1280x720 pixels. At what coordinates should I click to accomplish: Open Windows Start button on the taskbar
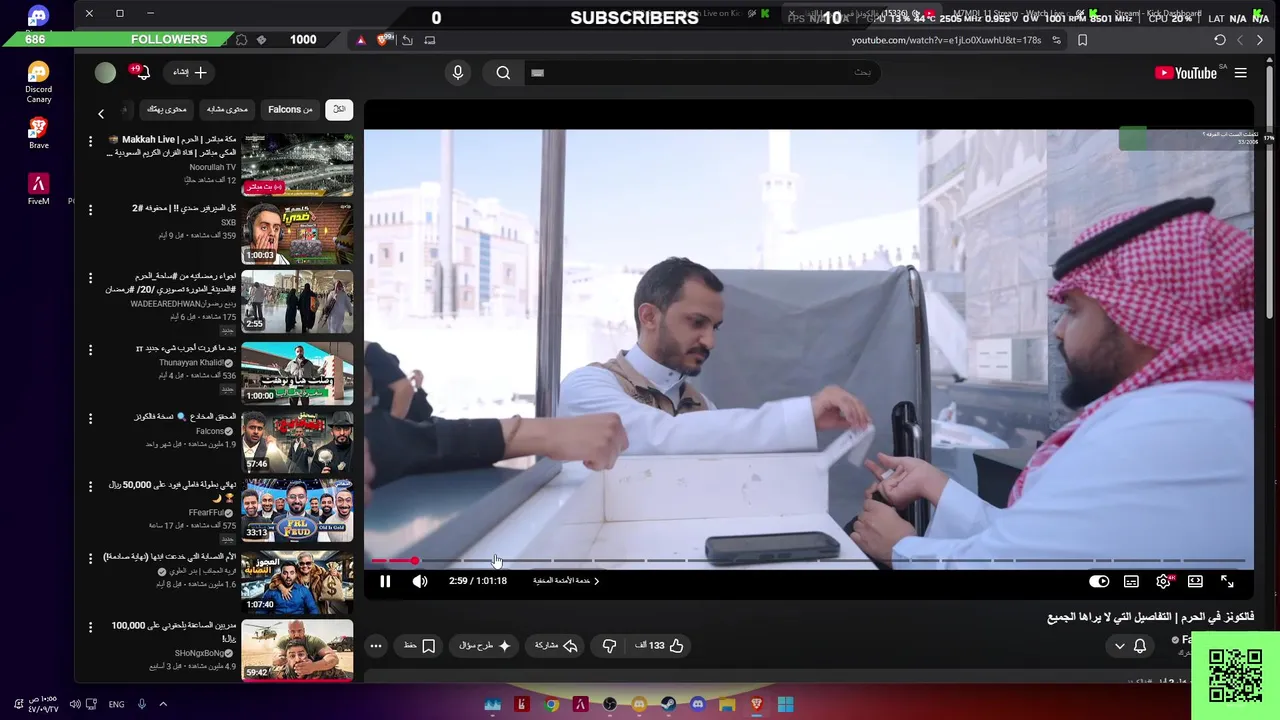786,704
